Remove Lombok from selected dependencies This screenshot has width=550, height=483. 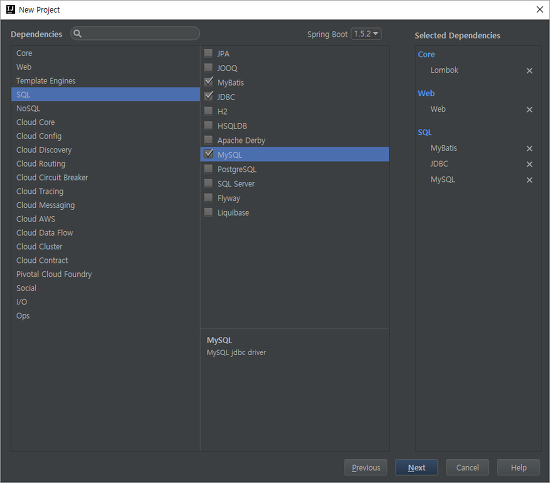pyautogui.click(x=529, y=71)
